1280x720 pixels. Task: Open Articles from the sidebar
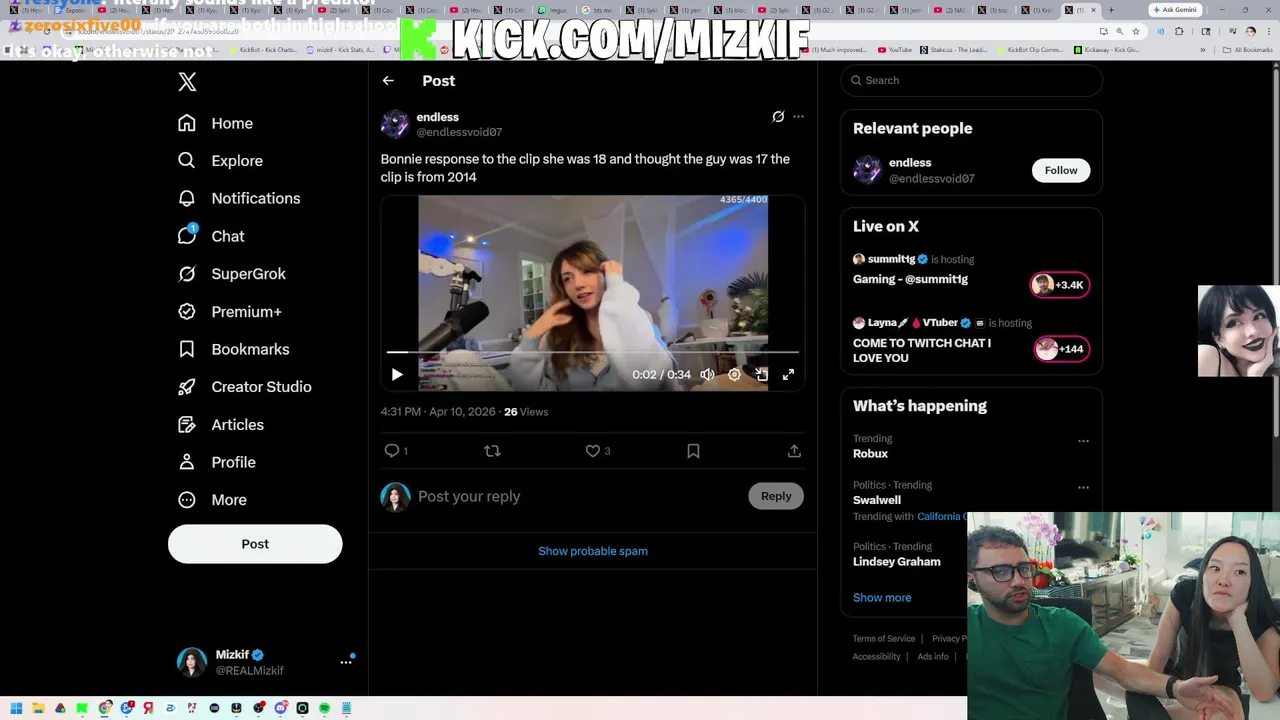[220, 425]
